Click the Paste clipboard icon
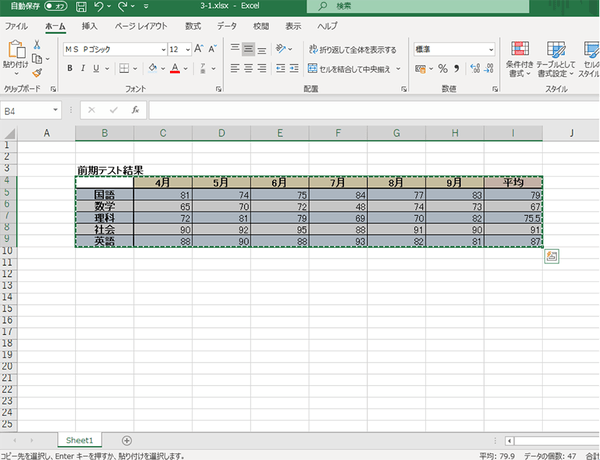 [x=15, y=50]
